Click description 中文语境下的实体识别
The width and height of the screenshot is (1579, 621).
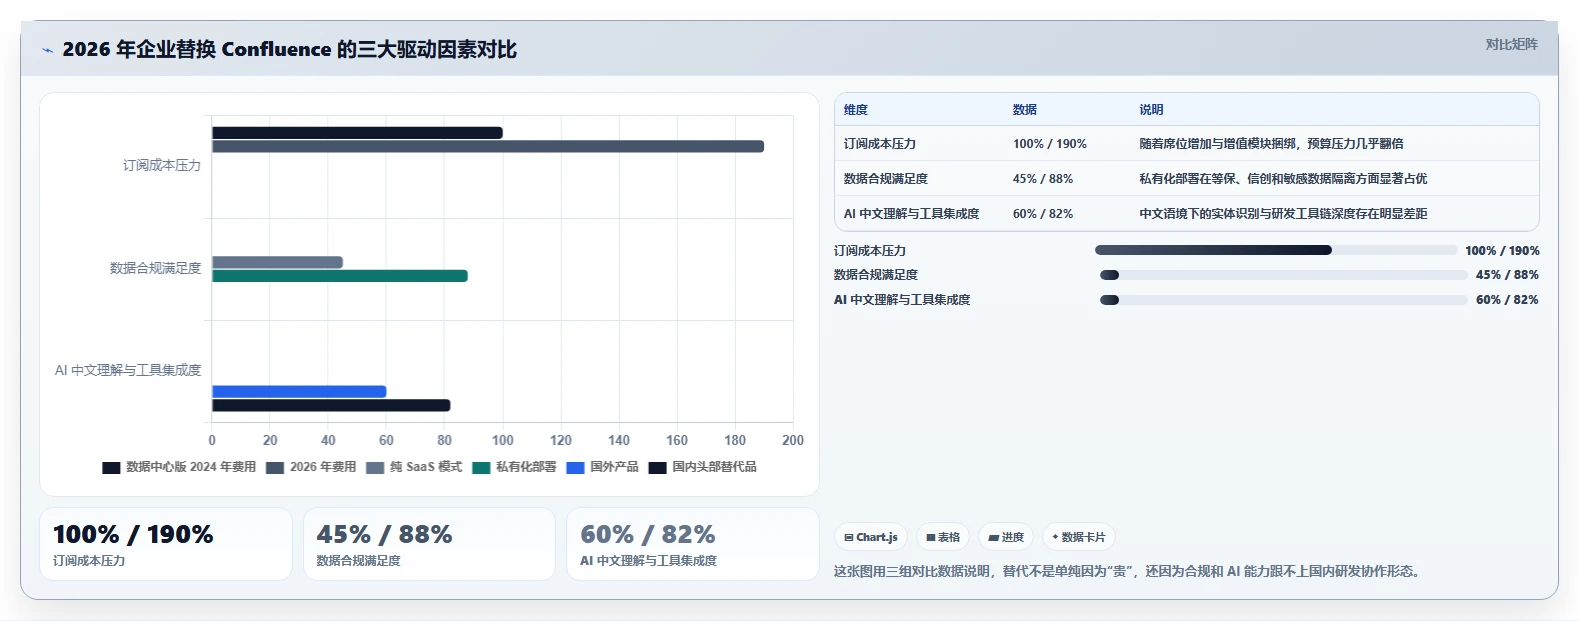click(x=1283, y=214)
